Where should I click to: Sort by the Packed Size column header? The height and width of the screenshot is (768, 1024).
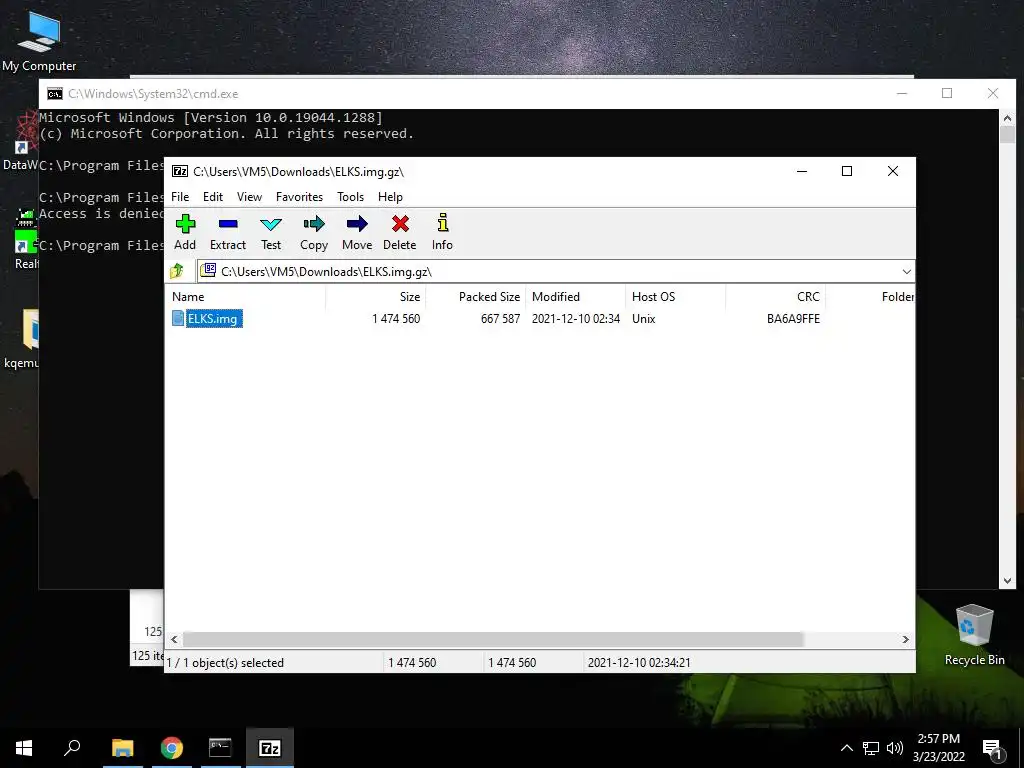pyautogui.click(x=475, y=296)
